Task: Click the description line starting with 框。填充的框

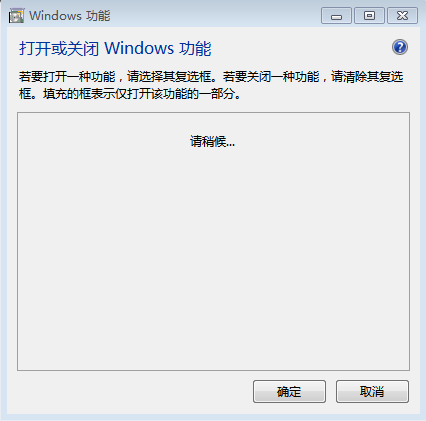Action: (130, 94)
